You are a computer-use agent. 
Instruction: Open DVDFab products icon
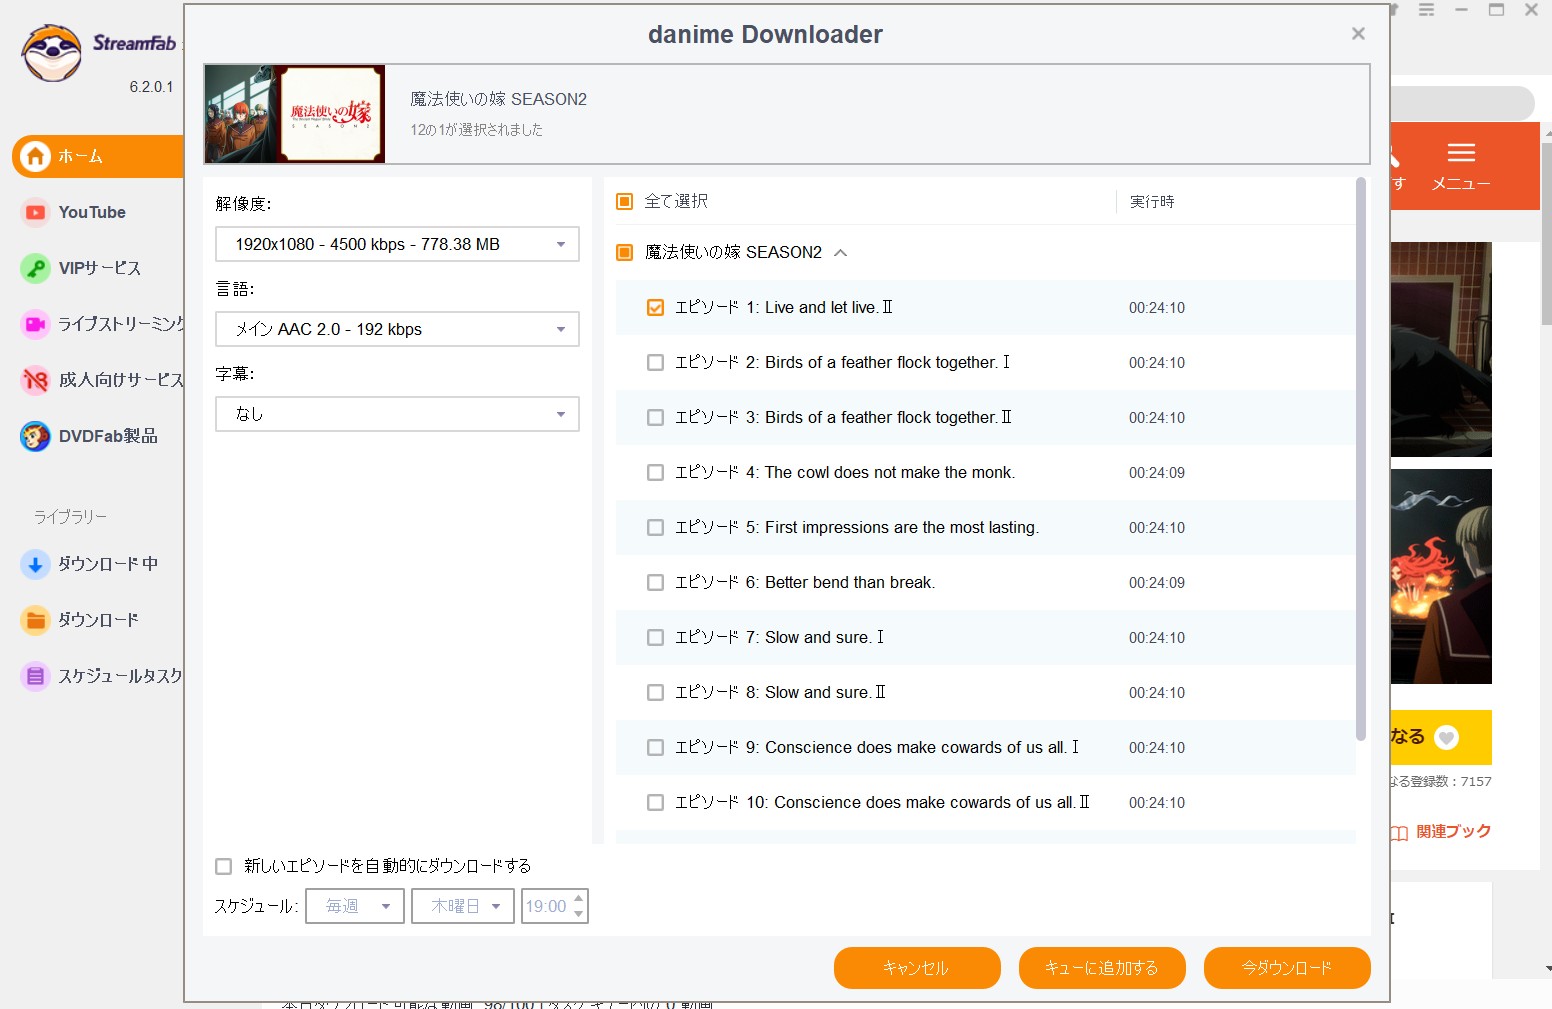coord(36,436)
